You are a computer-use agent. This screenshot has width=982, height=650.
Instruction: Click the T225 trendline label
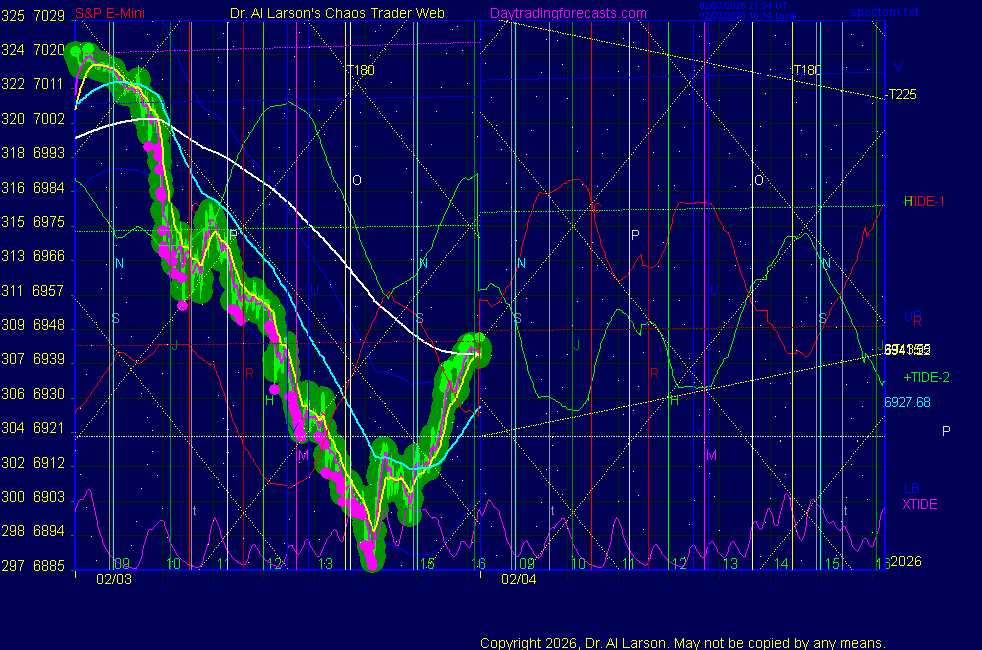pyautogui.click(x=902, y=95)
